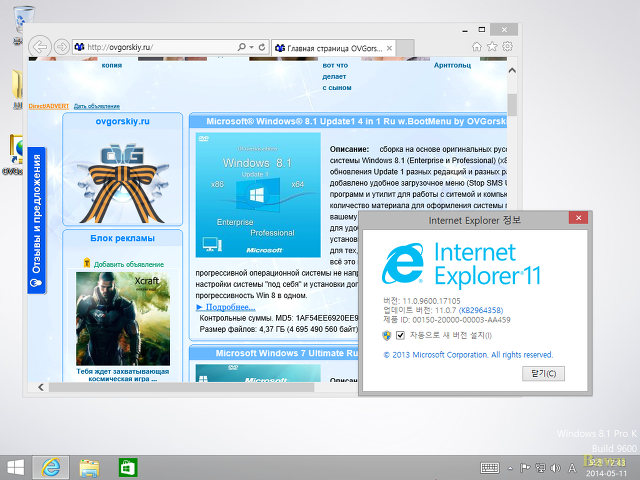
Task: Click the vertical scrollbar thumb
Action: (x=512, y=105)
